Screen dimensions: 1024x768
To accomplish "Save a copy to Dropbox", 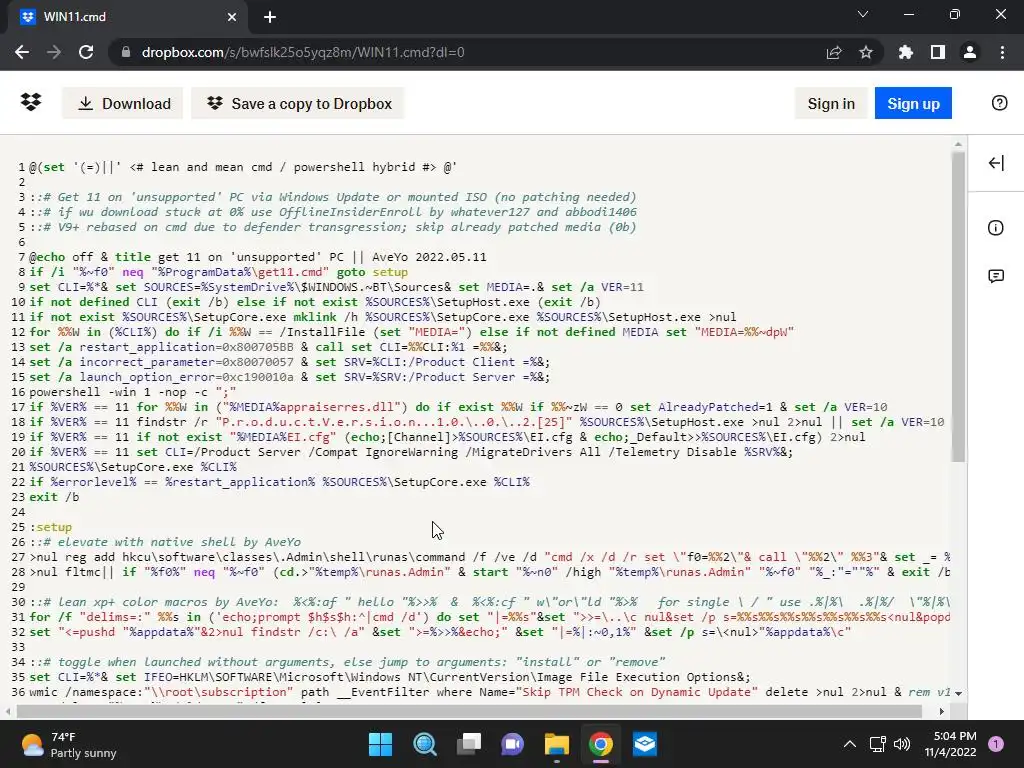I will click(x=298, y=103).
